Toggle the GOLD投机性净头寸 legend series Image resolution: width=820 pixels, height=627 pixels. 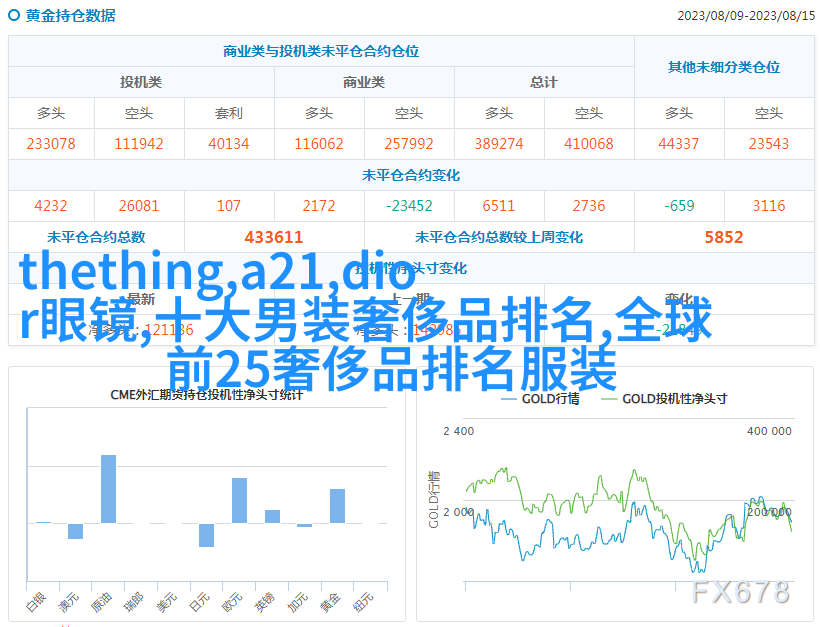(664, 399)
